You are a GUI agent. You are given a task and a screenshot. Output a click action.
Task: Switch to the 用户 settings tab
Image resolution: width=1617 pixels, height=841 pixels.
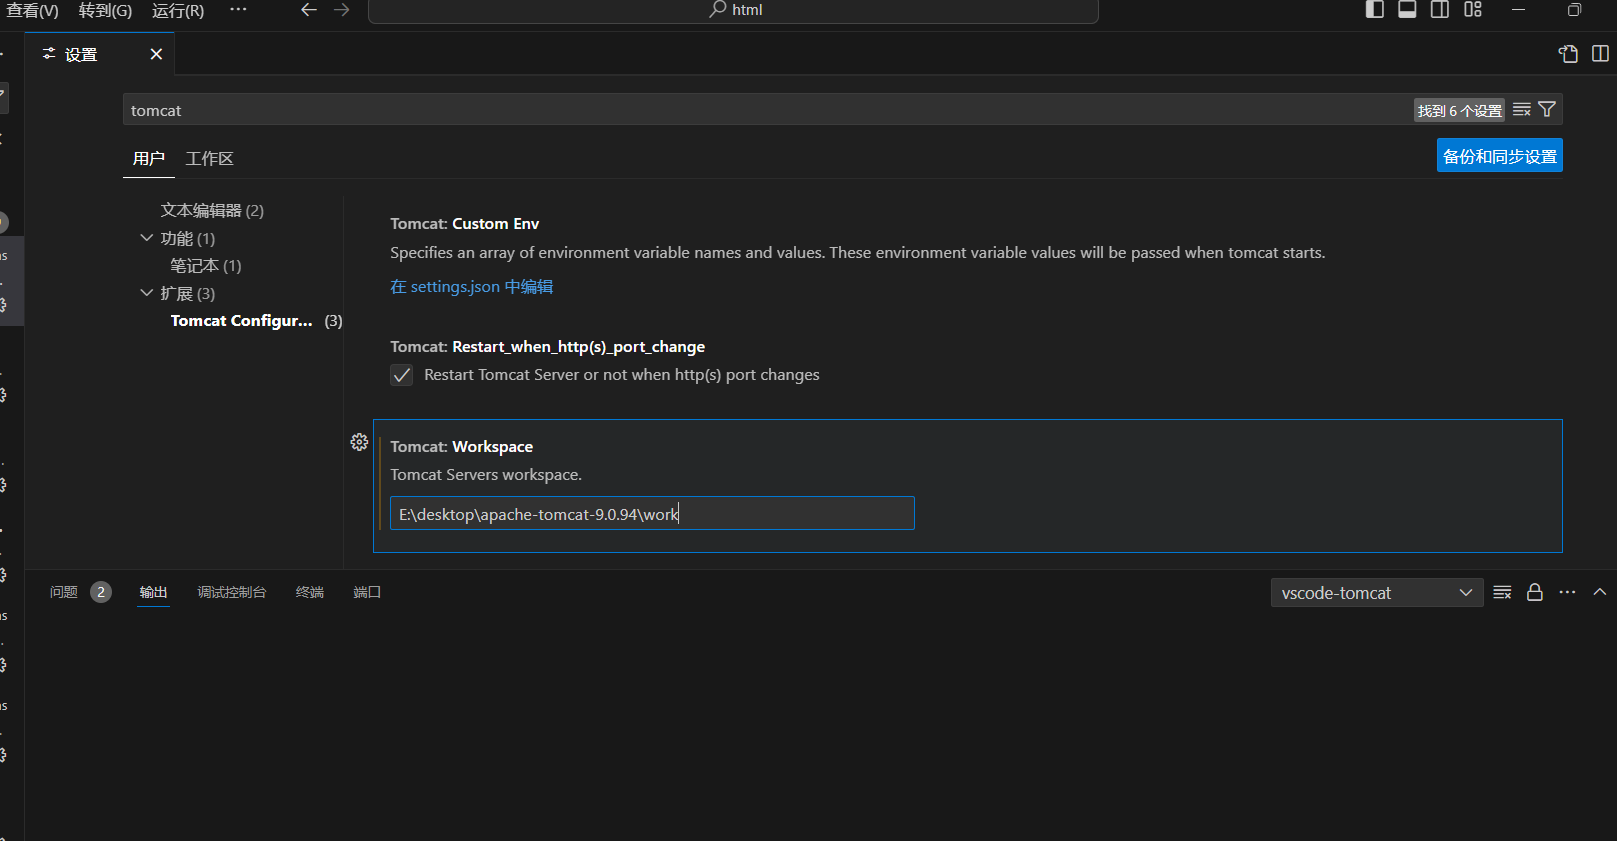(x=149, y=158)
